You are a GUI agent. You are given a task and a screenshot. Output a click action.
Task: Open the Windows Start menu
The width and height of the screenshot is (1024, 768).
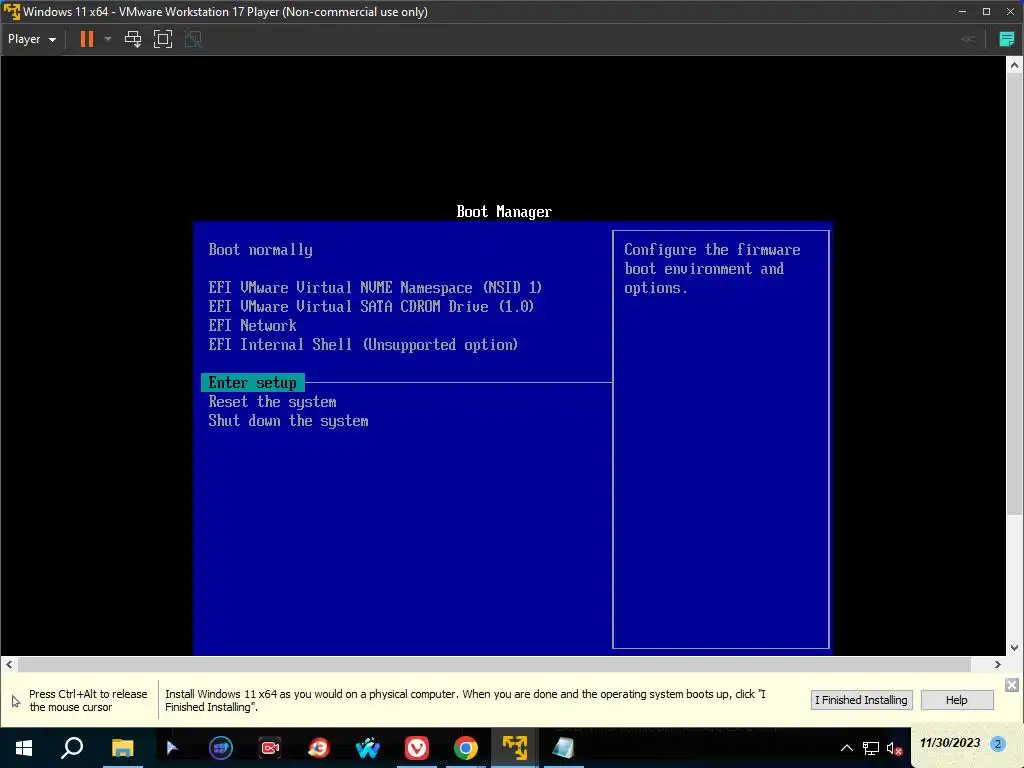pyautogui.click(x=24, y=748)
